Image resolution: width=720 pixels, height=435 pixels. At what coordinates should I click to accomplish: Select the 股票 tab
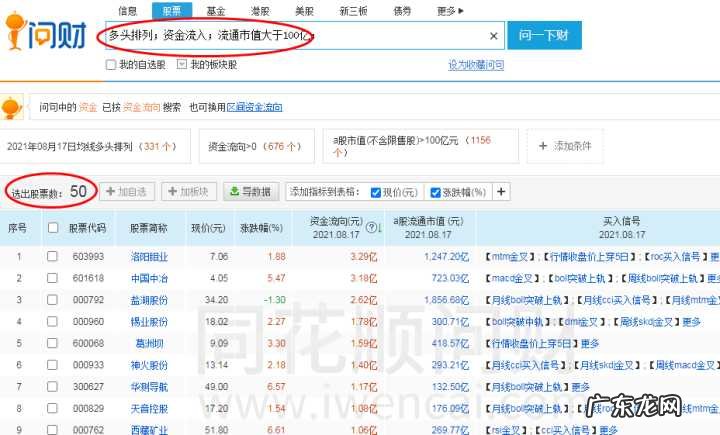click(x=172, y=11)
